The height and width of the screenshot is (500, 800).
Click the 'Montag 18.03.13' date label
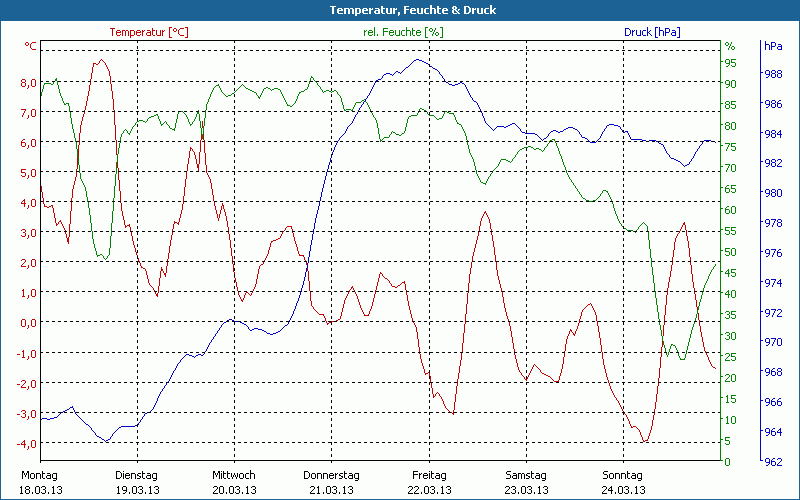click(40, 483)
